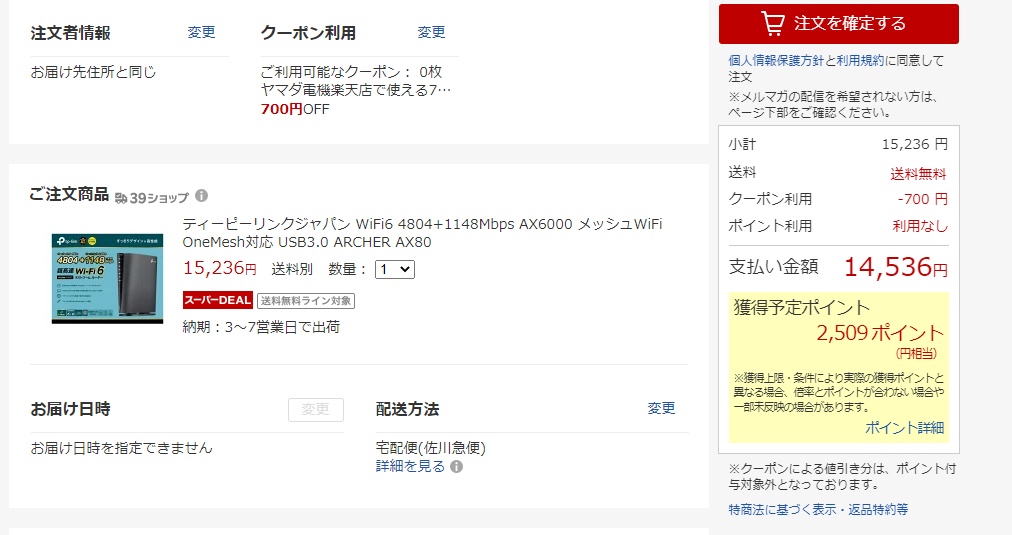
Task: Click the 小計 15,236 円 subtotal value
Action: pyautogui.click(x=915, y=144)
